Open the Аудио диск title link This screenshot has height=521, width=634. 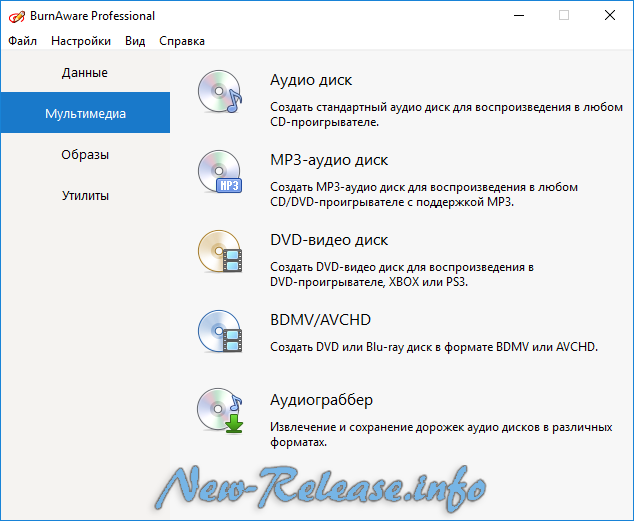[x=311, y=80]
